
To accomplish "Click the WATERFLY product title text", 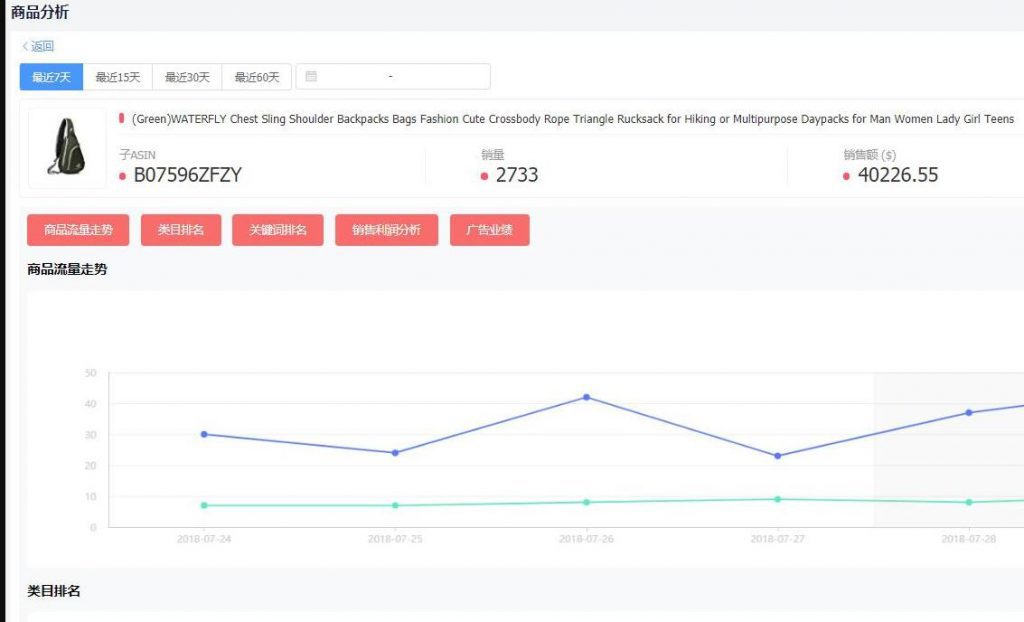I will point(572,119).
